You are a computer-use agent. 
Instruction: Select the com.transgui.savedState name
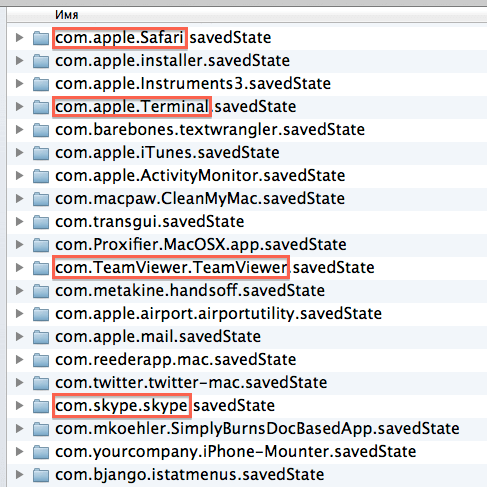(150, 222)
